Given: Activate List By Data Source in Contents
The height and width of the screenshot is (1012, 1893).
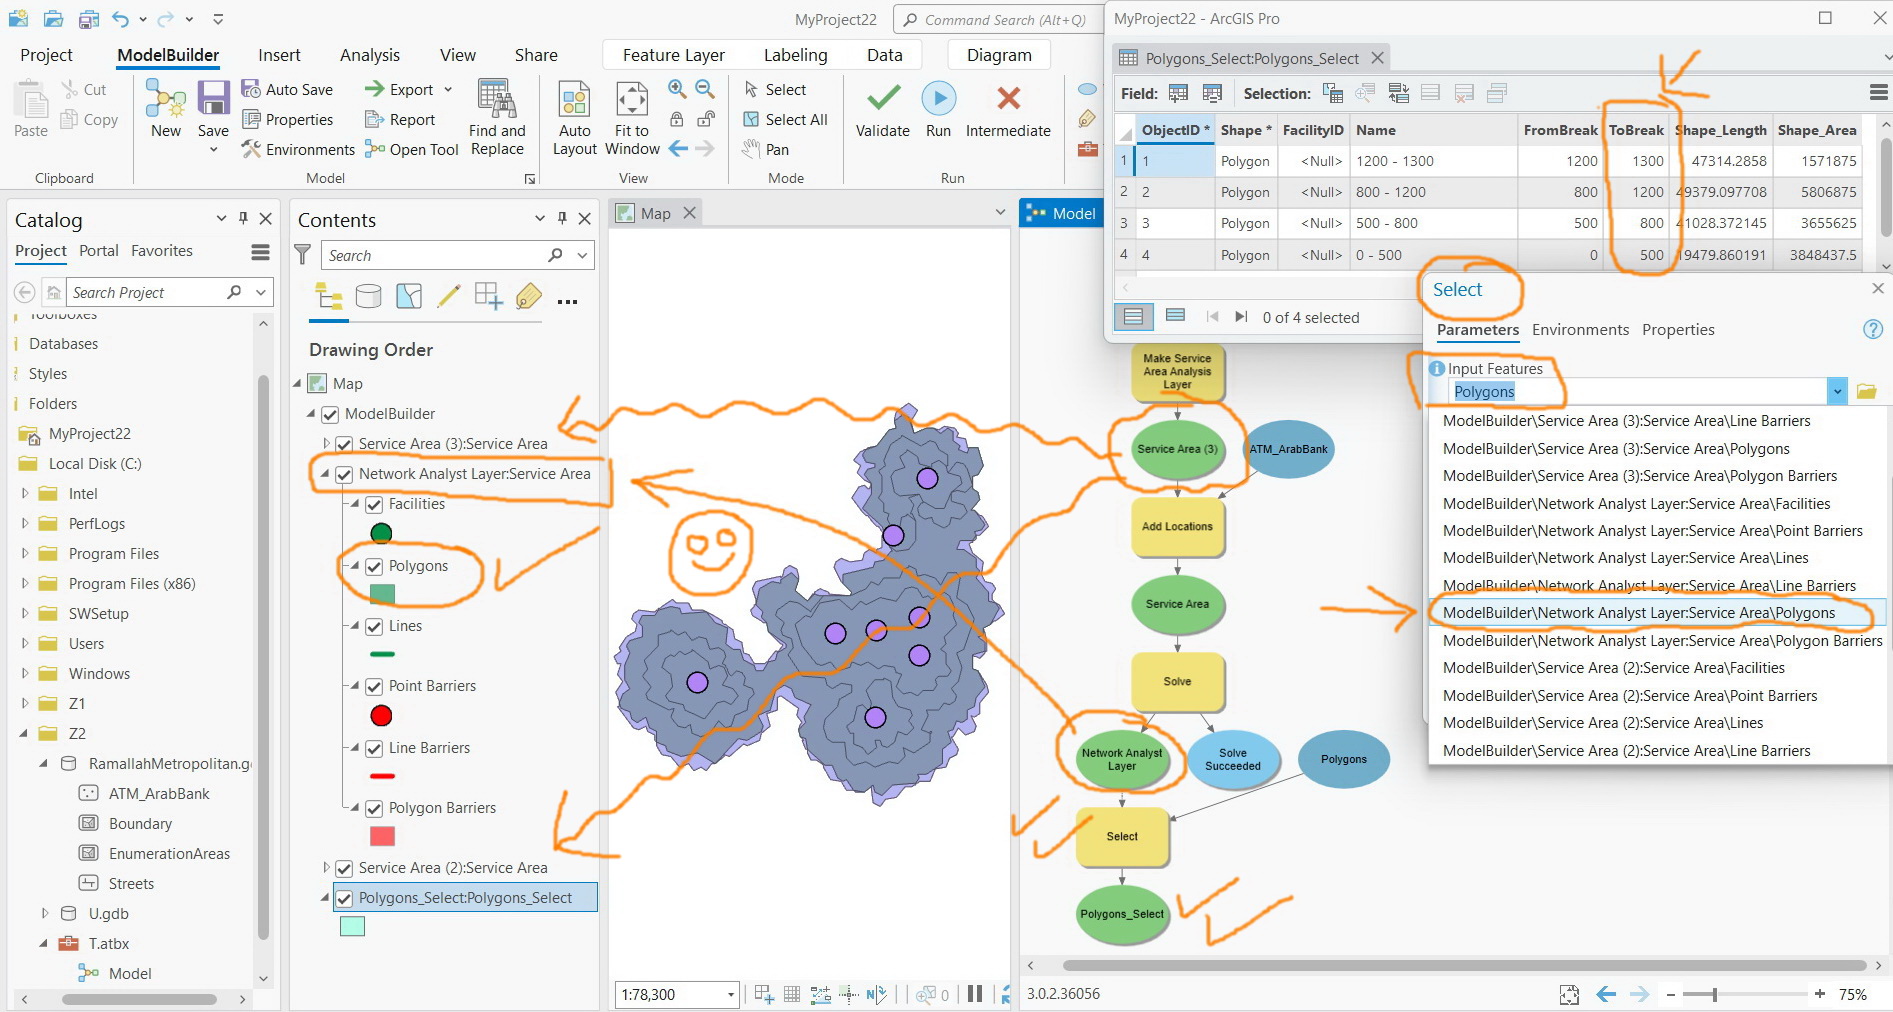Looking at the screenshot, I should [x=368, y=296].
